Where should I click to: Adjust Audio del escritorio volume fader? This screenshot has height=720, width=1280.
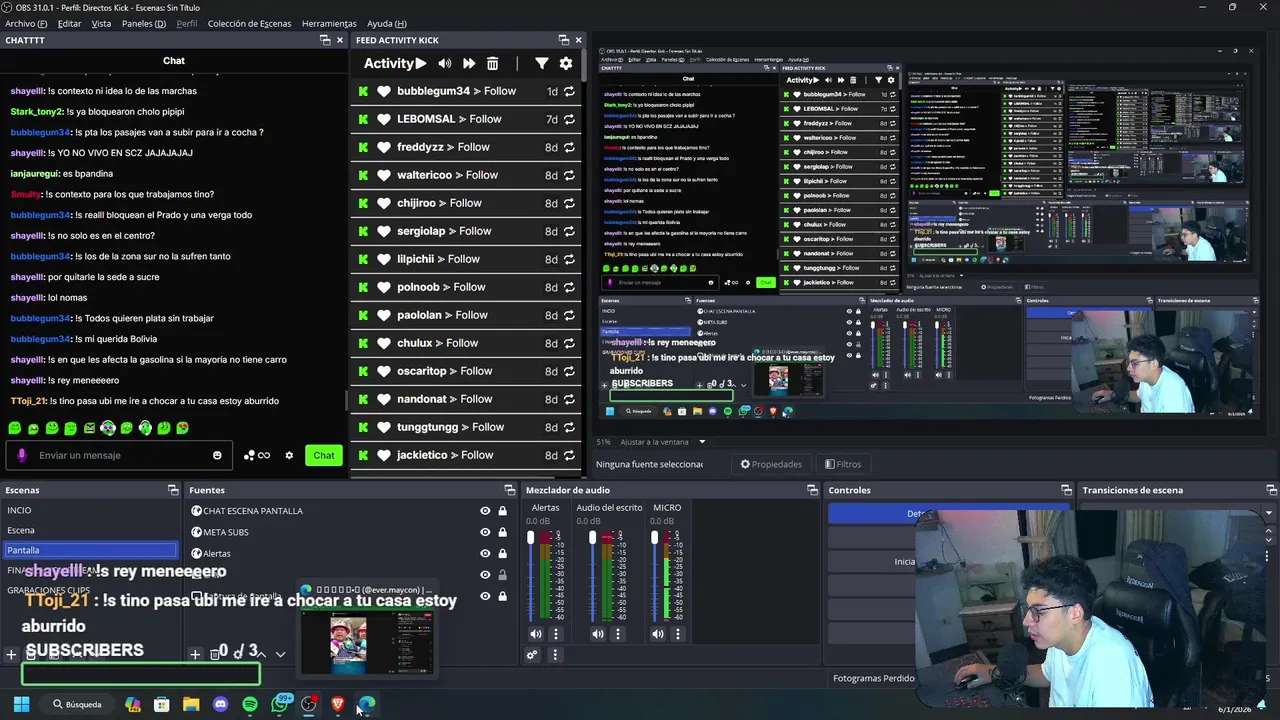(593, 538)
